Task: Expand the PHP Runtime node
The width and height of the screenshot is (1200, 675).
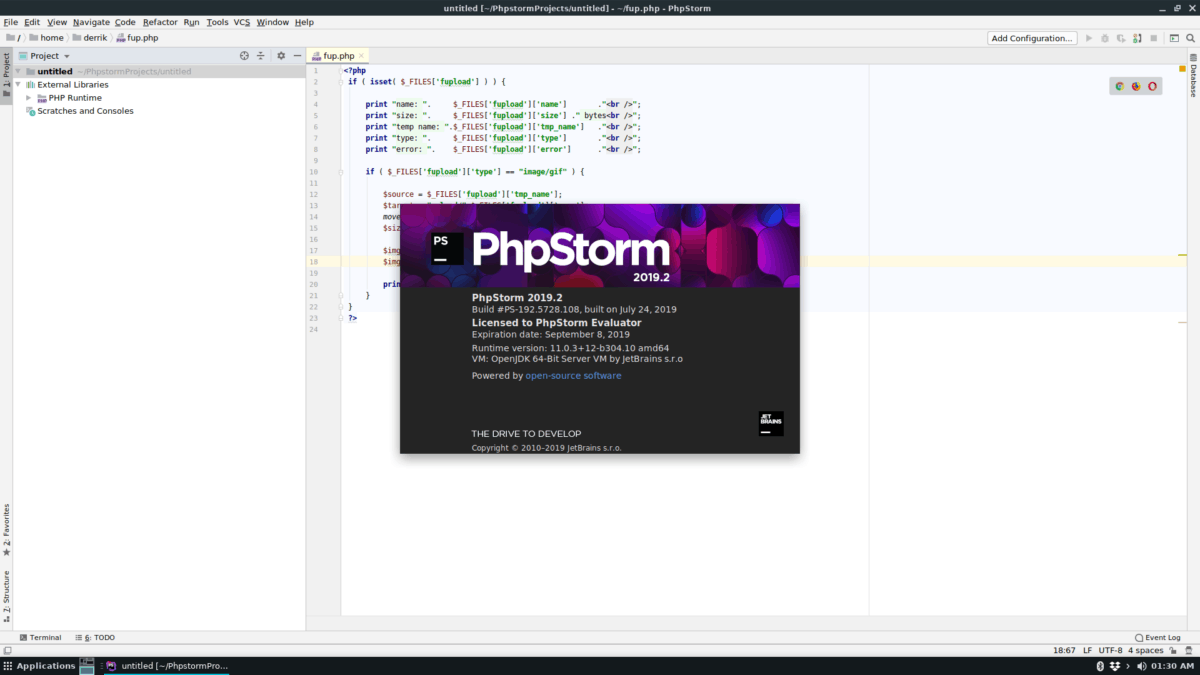Action: tap(29, 98)
